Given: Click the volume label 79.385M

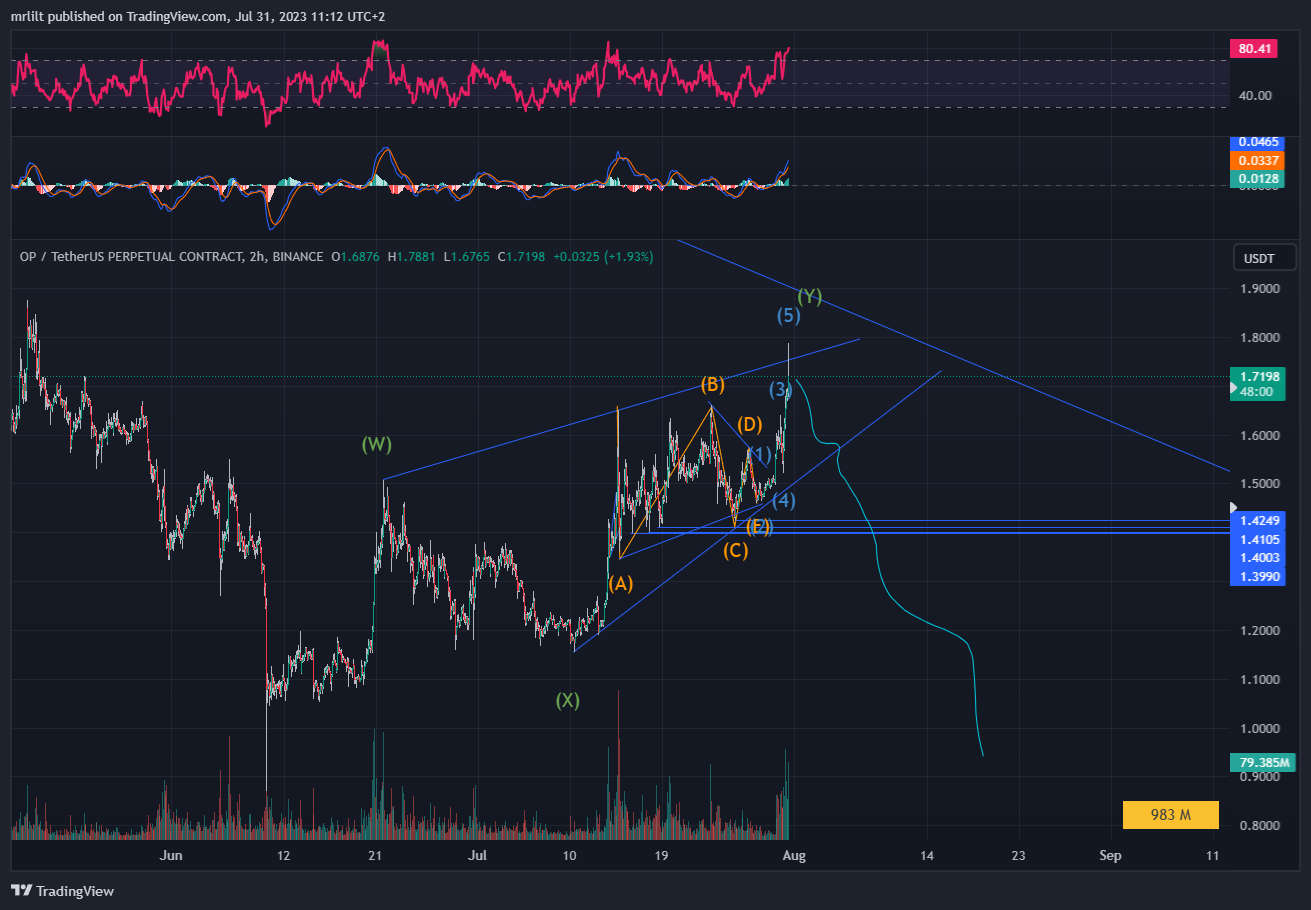Looking at the screenshot, I should 1261,763.
